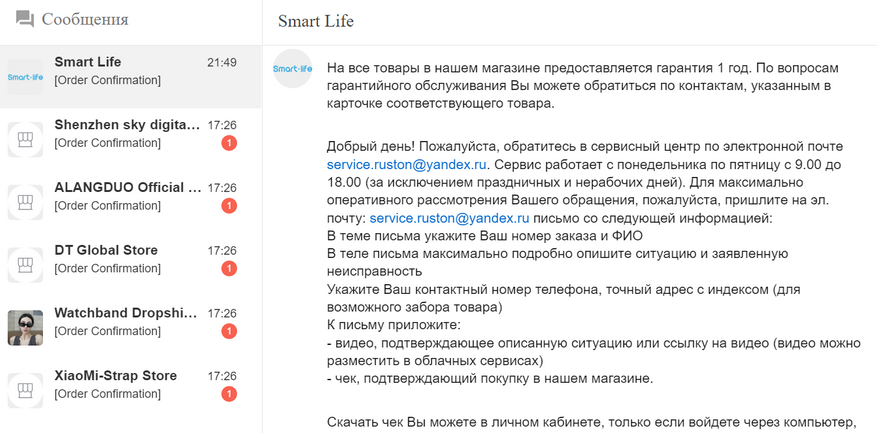Image resolution: width=877 pixels, height=433 pixels.
Task: Click unread badge on ALANGDUO Official
Action: [x=229, y=206]
